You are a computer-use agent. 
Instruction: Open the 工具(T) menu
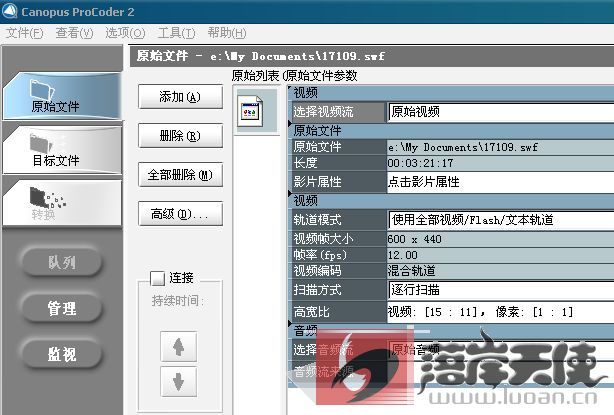[x=176, y=33]
